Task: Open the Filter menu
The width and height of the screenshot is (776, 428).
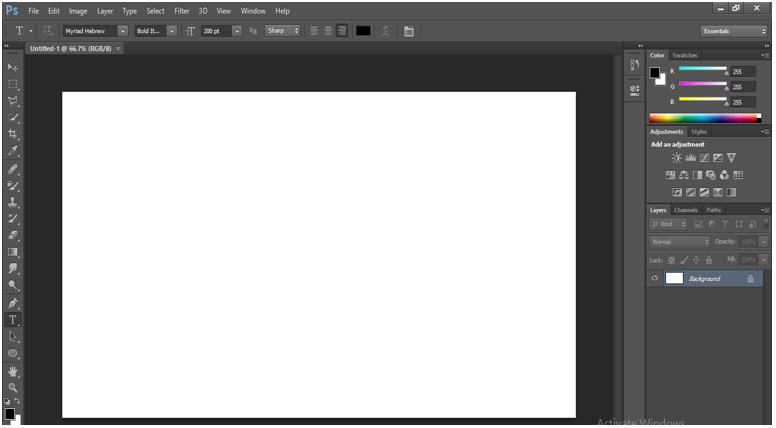Action: click(182, 11)
